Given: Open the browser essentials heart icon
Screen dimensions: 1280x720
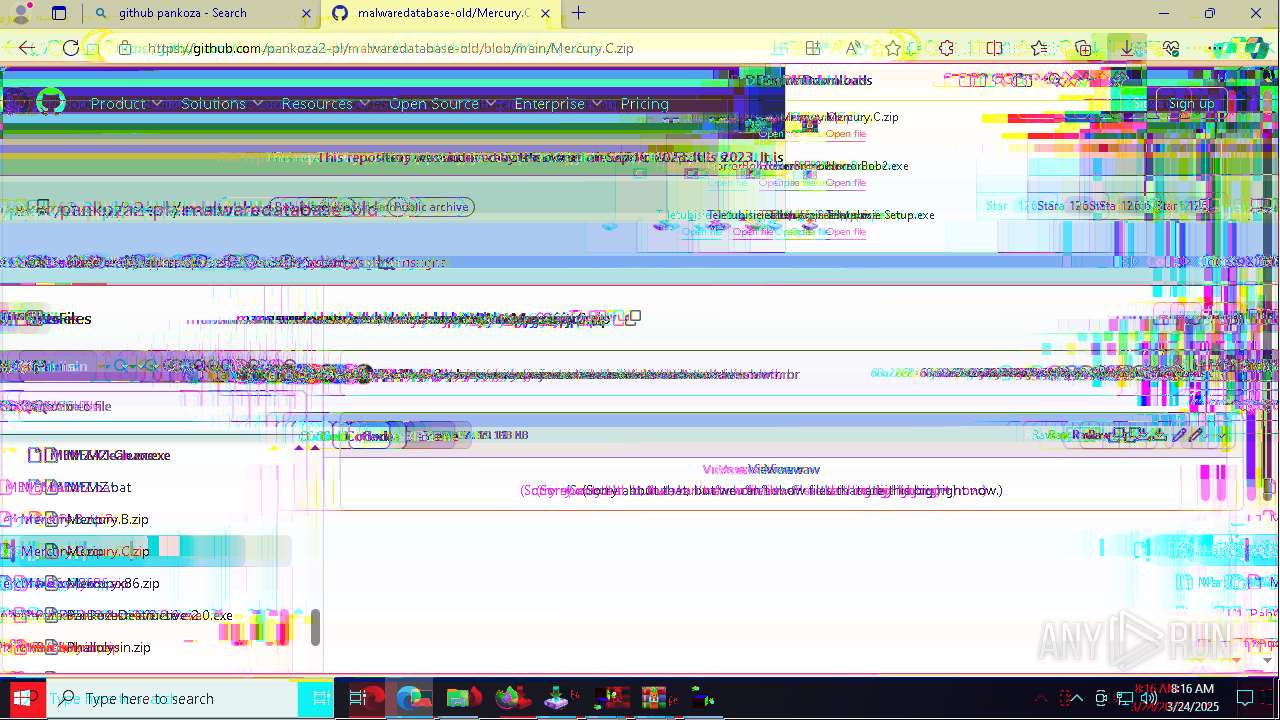Looking at the screenshot, I should click(x=1171, y=48).
